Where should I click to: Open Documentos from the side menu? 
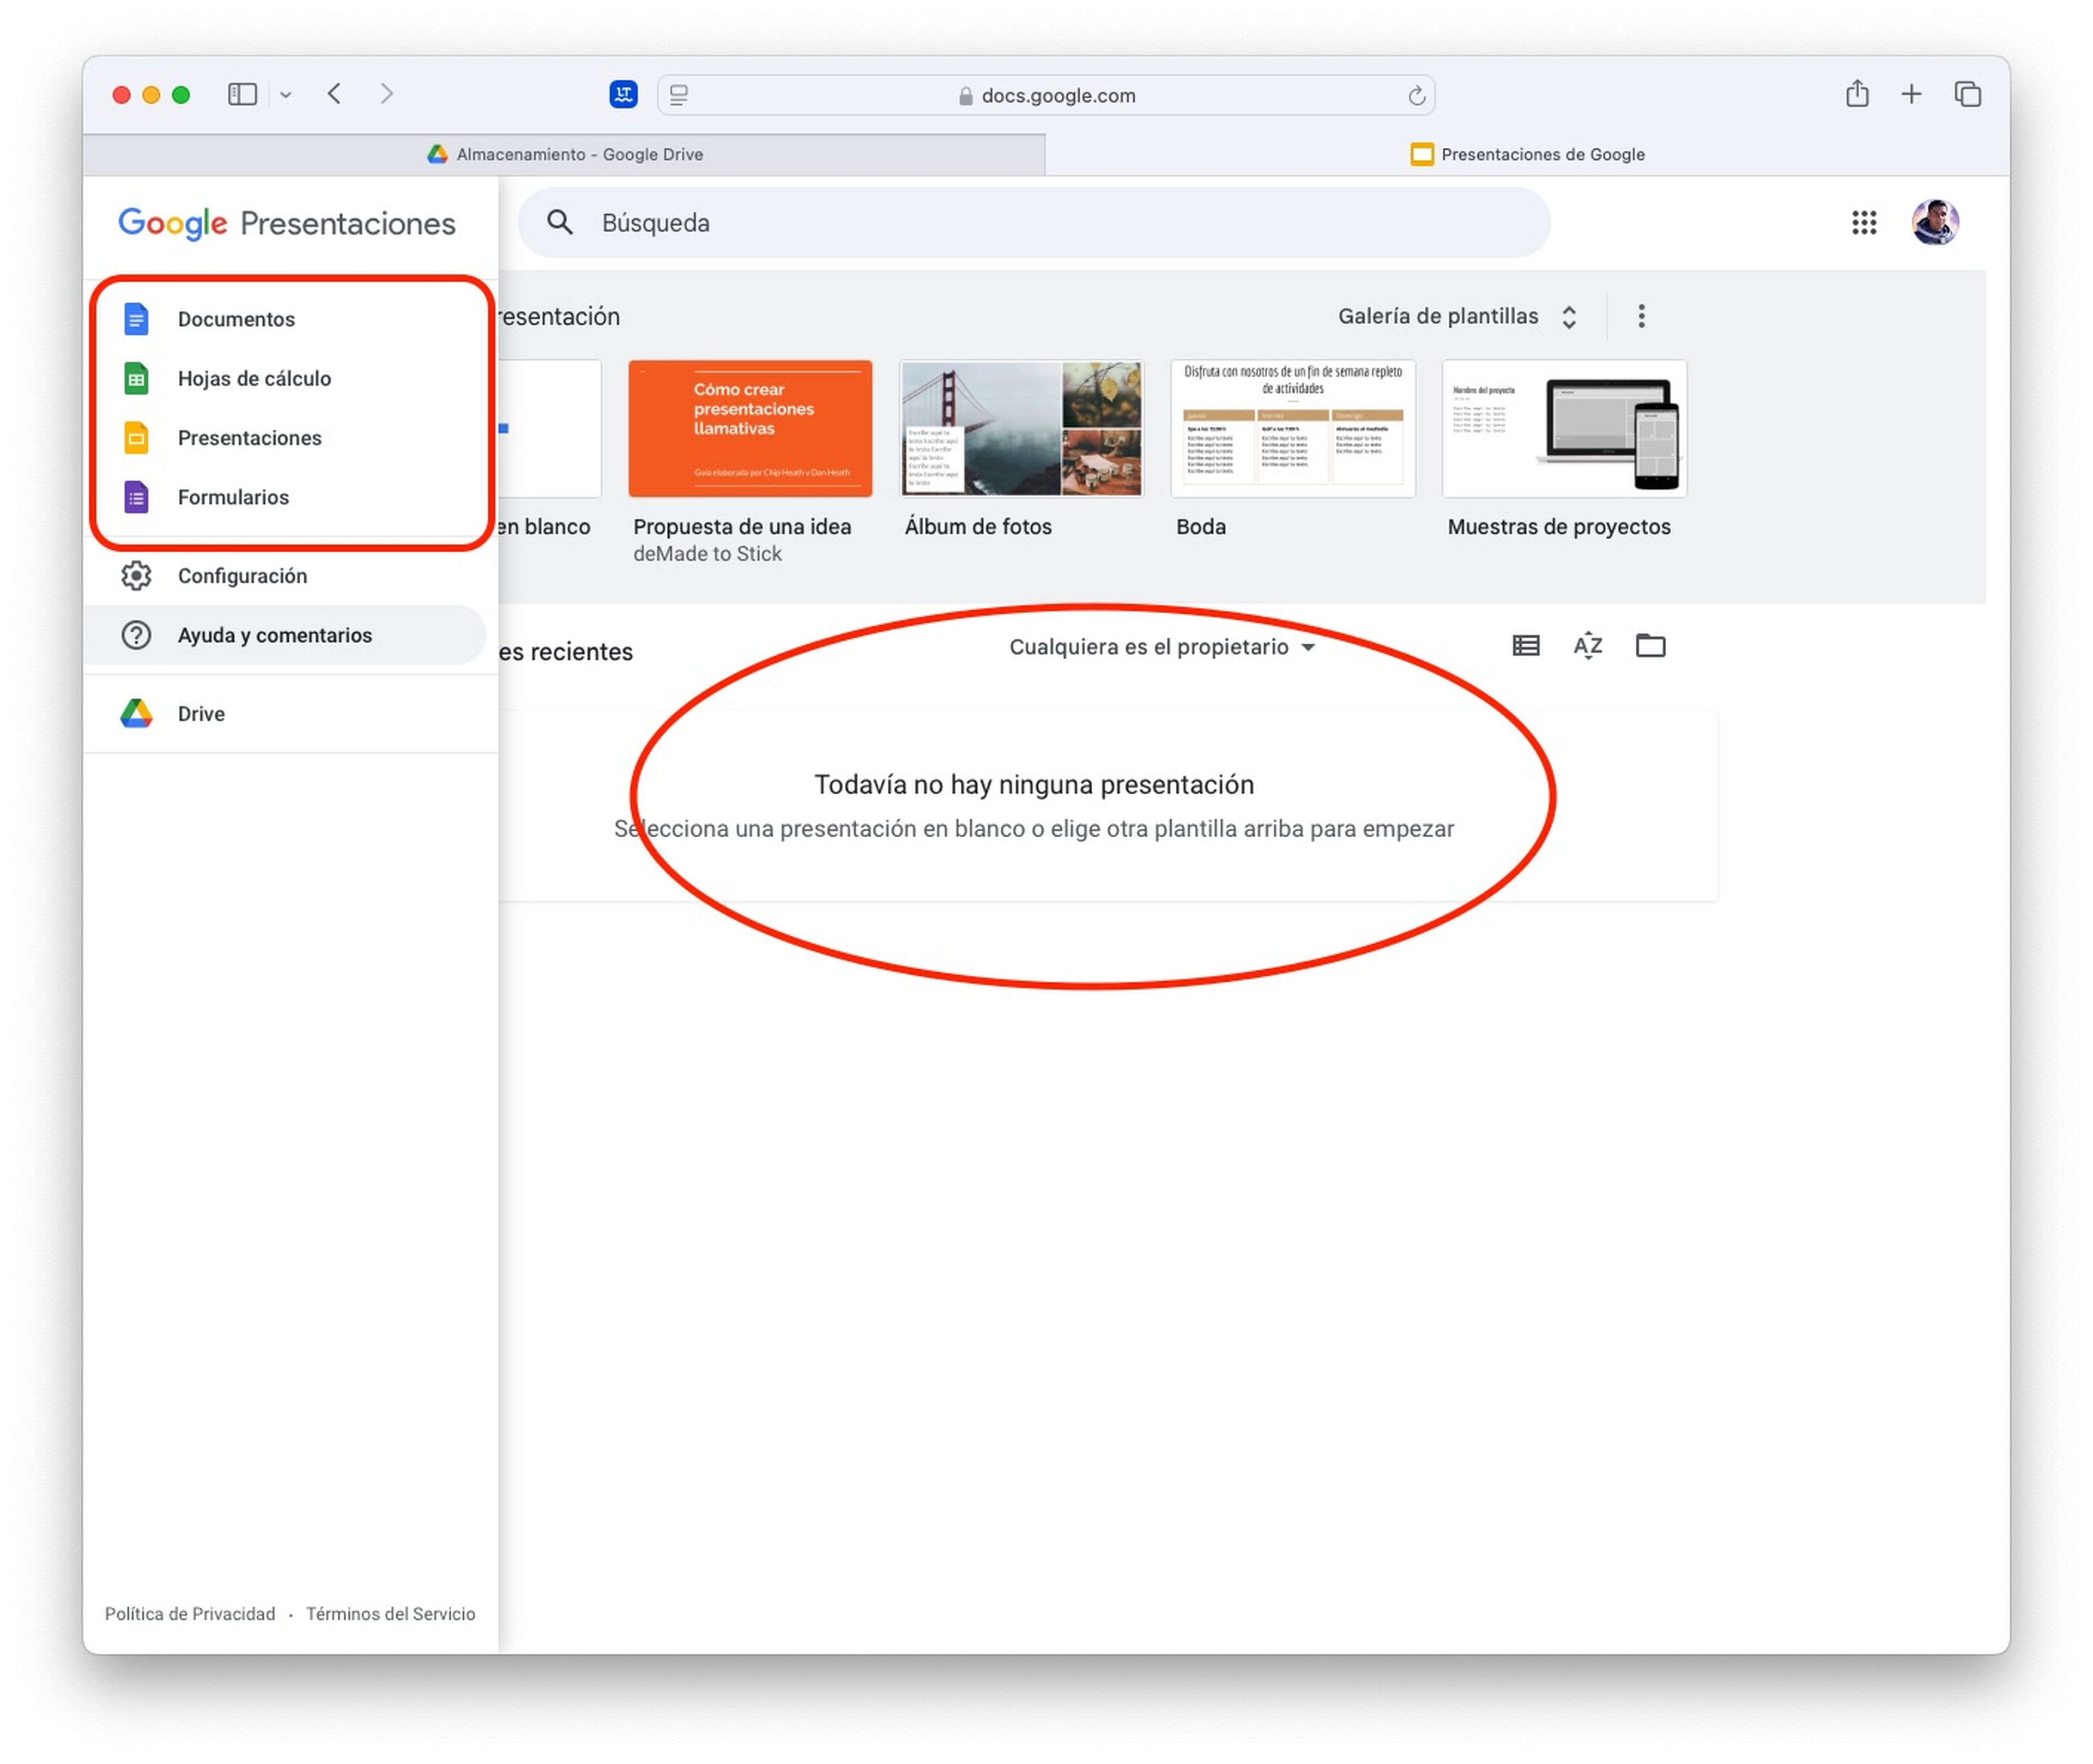290,319
